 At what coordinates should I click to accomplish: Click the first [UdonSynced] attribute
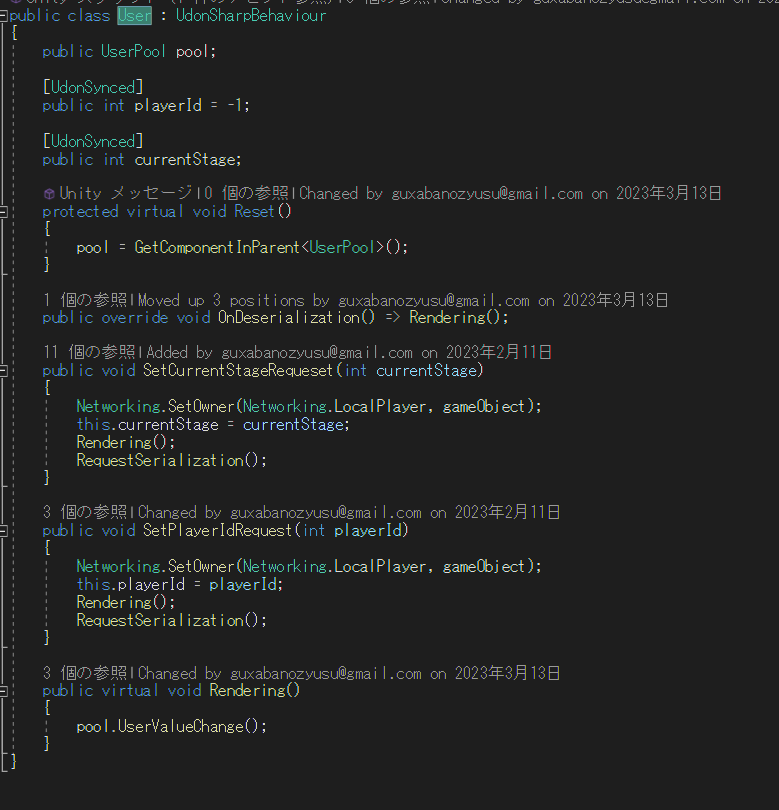coord(93,87)
